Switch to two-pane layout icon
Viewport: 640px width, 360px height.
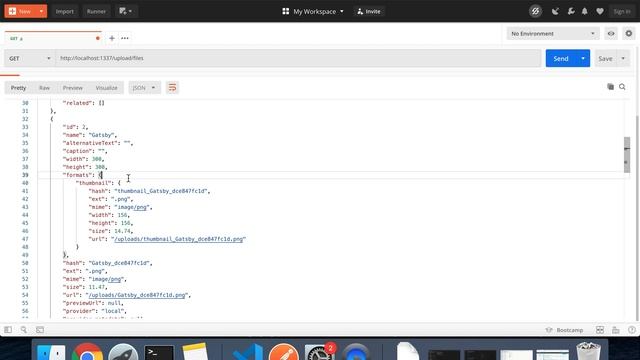[600, 330]
